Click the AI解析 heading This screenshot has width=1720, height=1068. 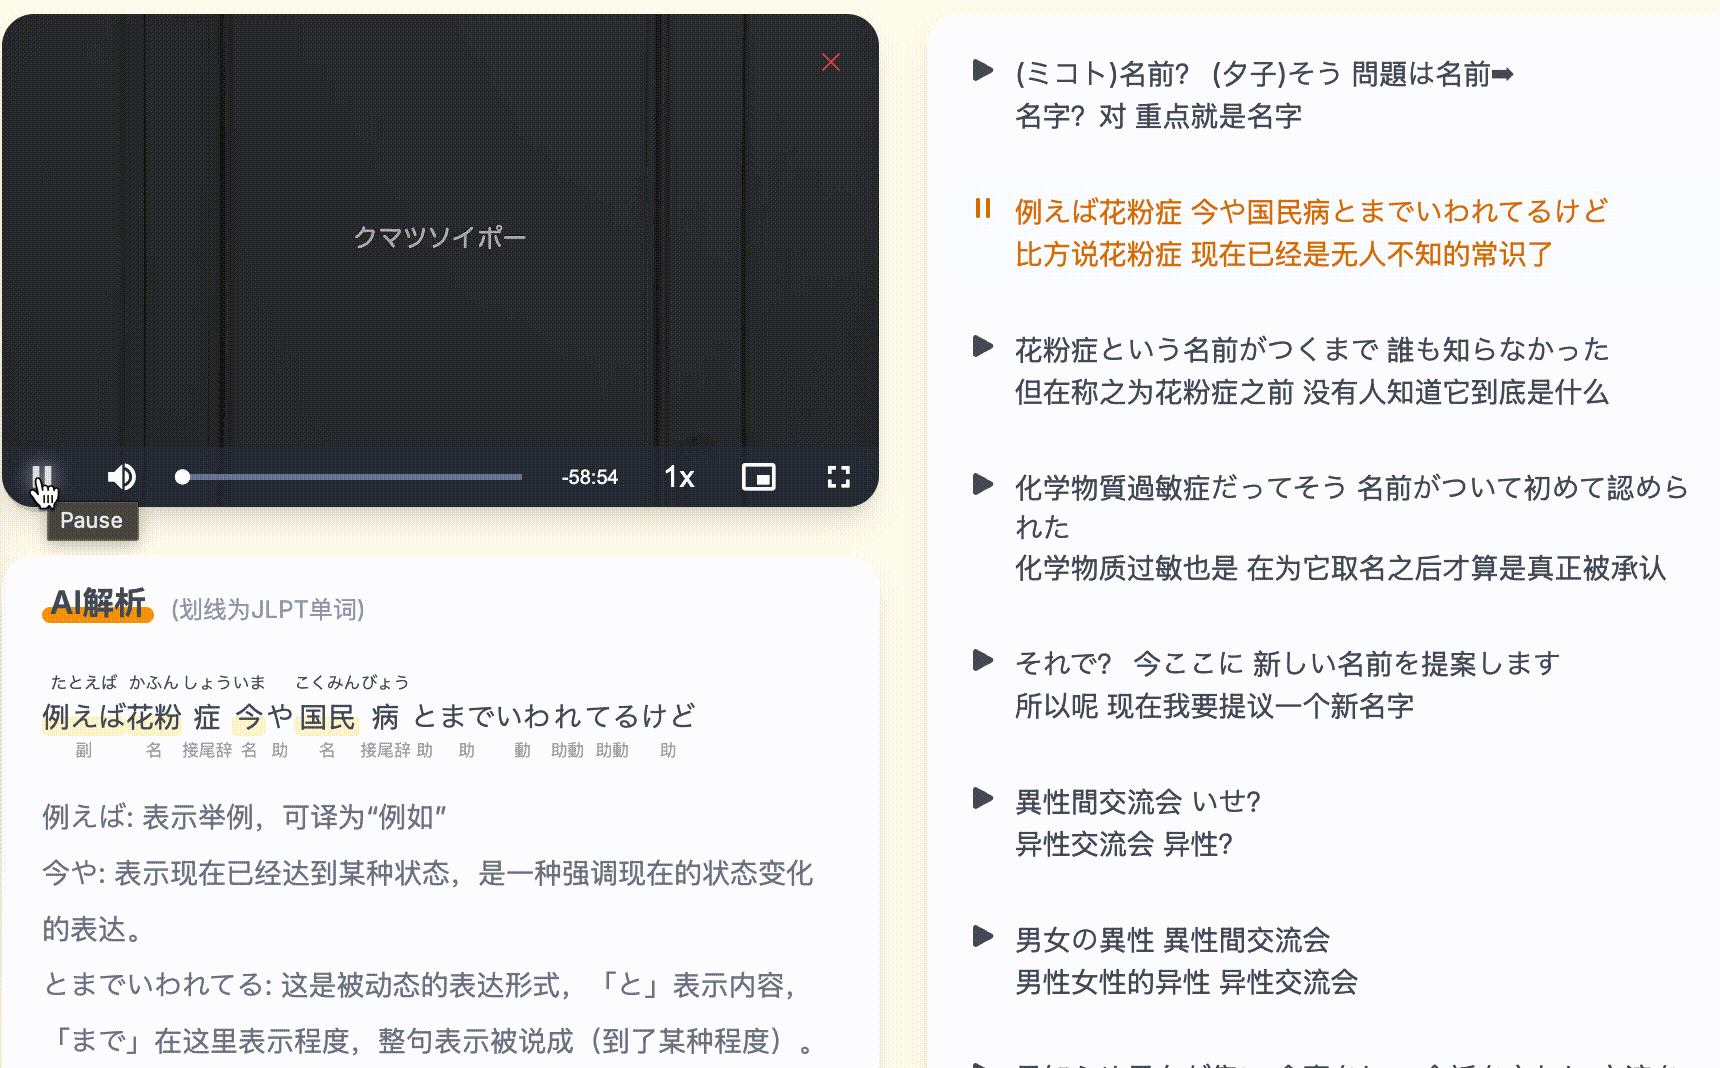(x=98, y=603)
